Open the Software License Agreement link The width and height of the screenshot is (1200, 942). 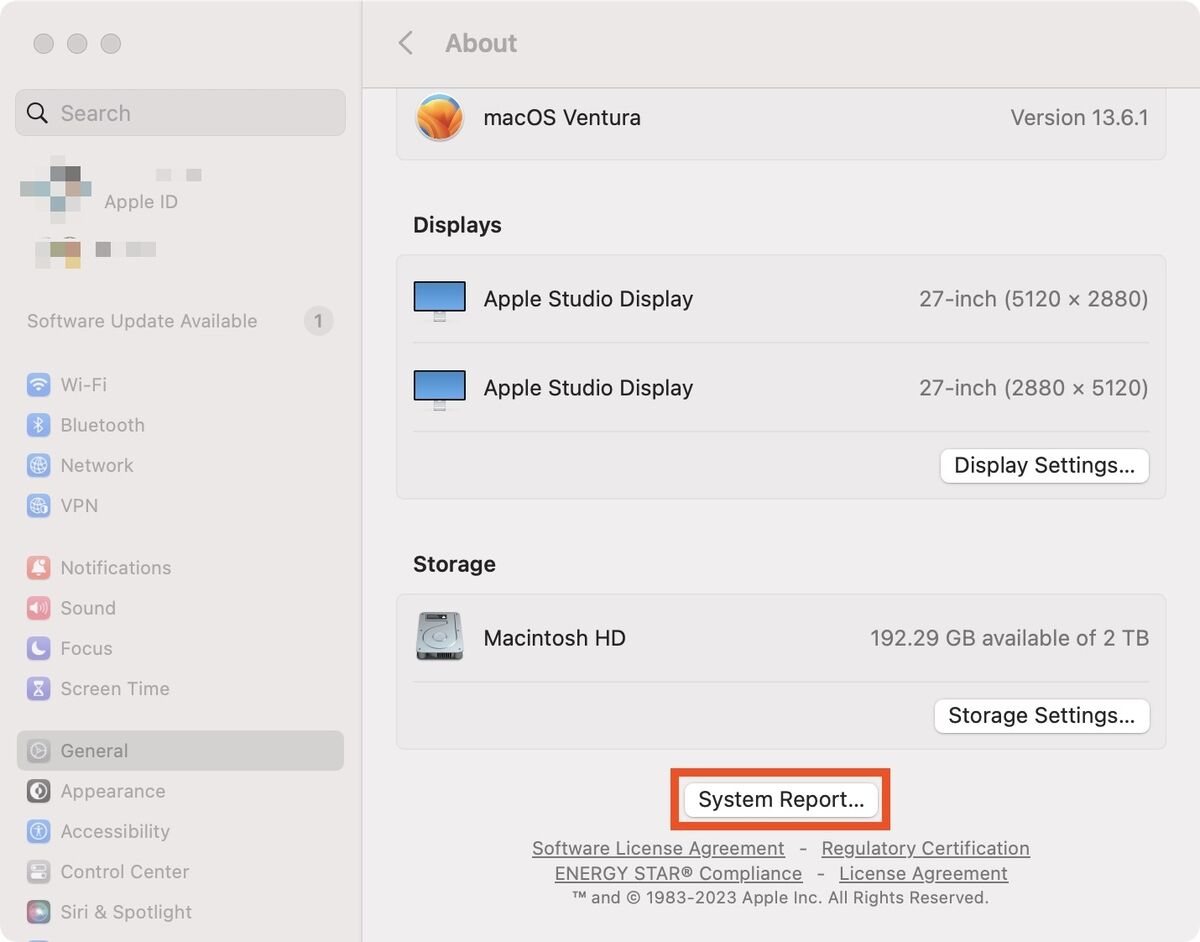pos(658,848)
